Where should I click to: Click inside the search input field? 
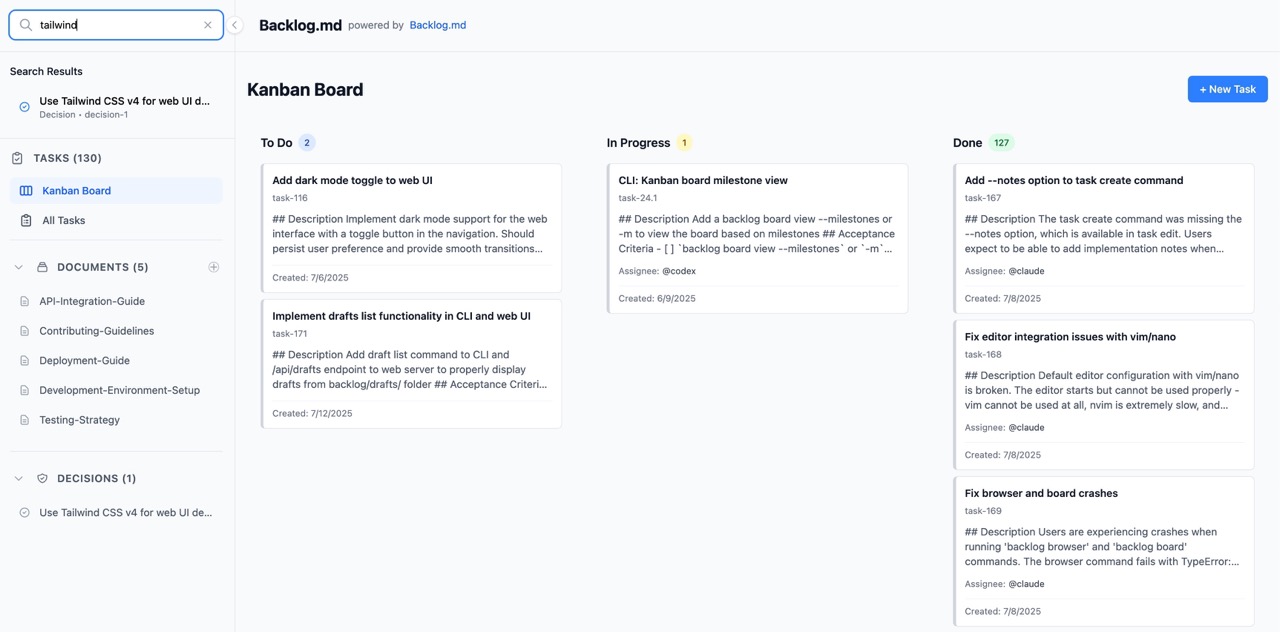(x=110, y=24)
